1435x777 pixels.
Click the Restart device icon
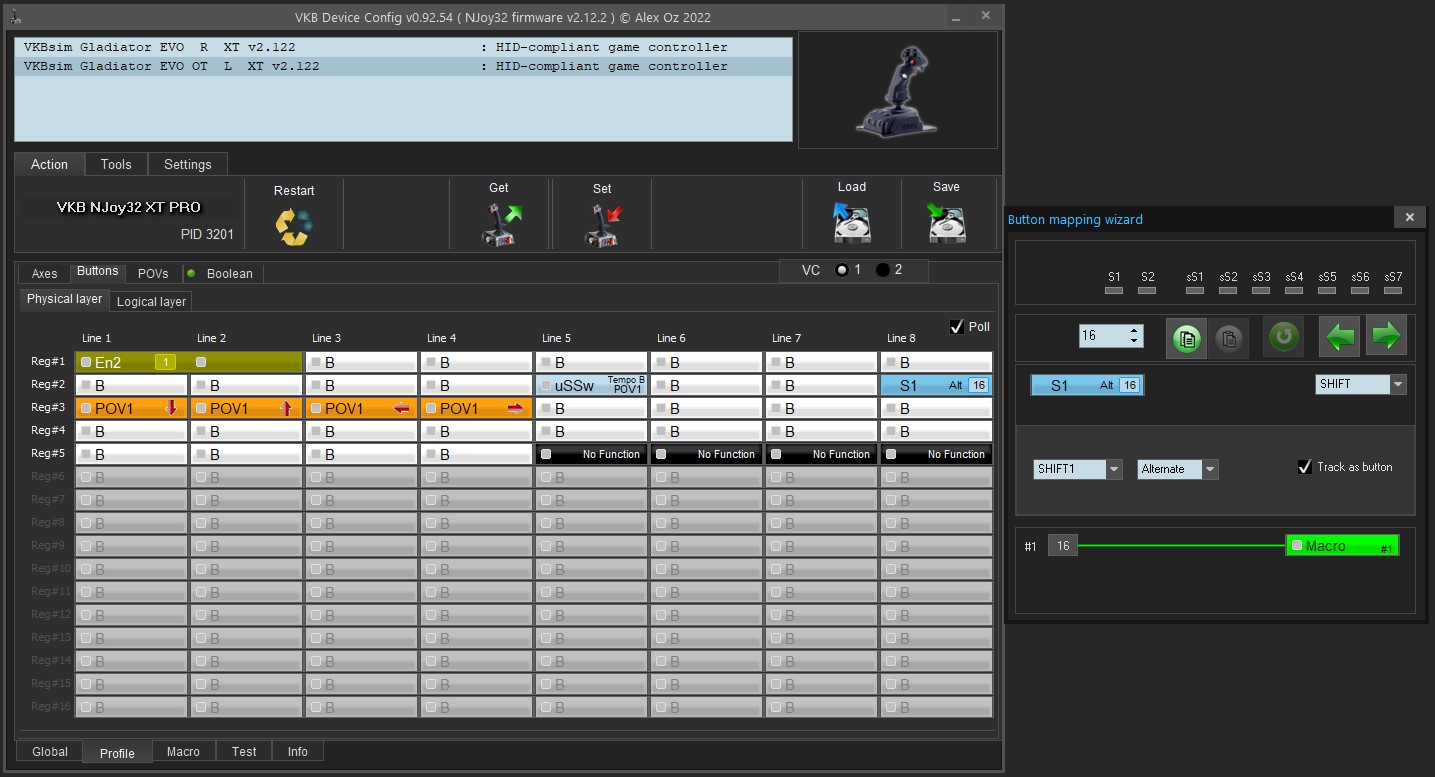[294, 227]
